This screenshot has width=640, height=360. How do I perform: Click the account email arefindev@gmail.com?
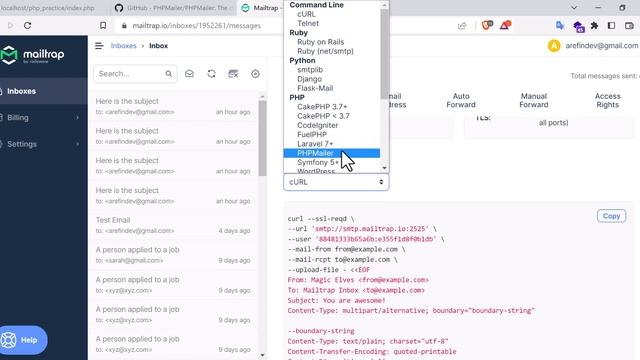pos(602,46)
